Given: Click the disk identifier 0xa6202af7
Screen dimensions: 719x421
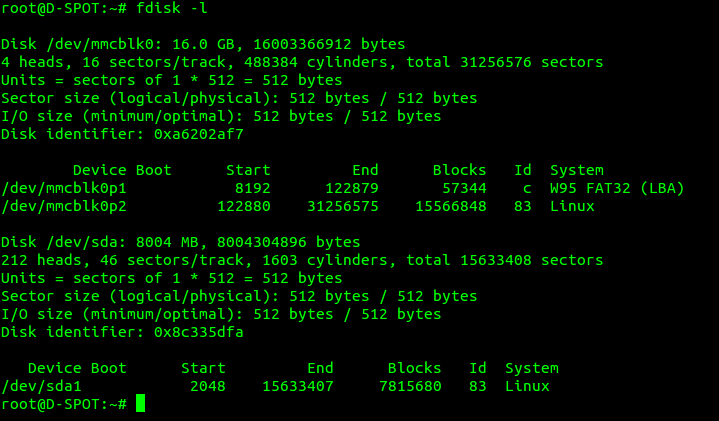Looking at the screenshot, I should [x=199, y=134].
